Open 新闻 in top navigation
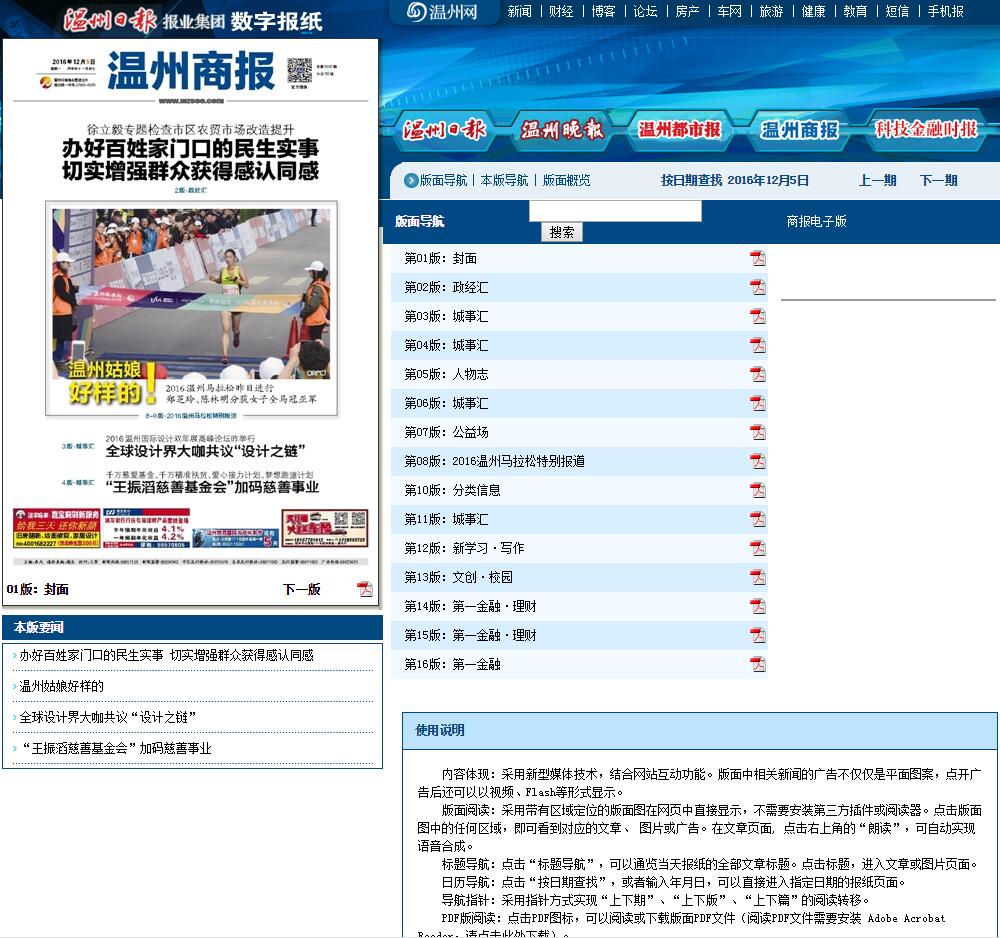This screenshot has width=1000, height=938. (519, 11)
